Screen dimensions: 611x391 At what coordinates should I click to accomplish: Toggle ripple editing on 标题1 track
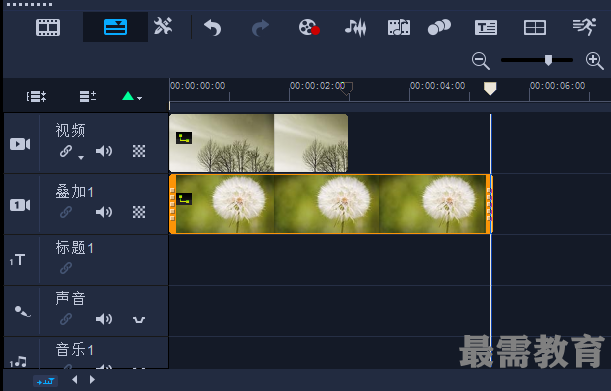coord(66,268)
